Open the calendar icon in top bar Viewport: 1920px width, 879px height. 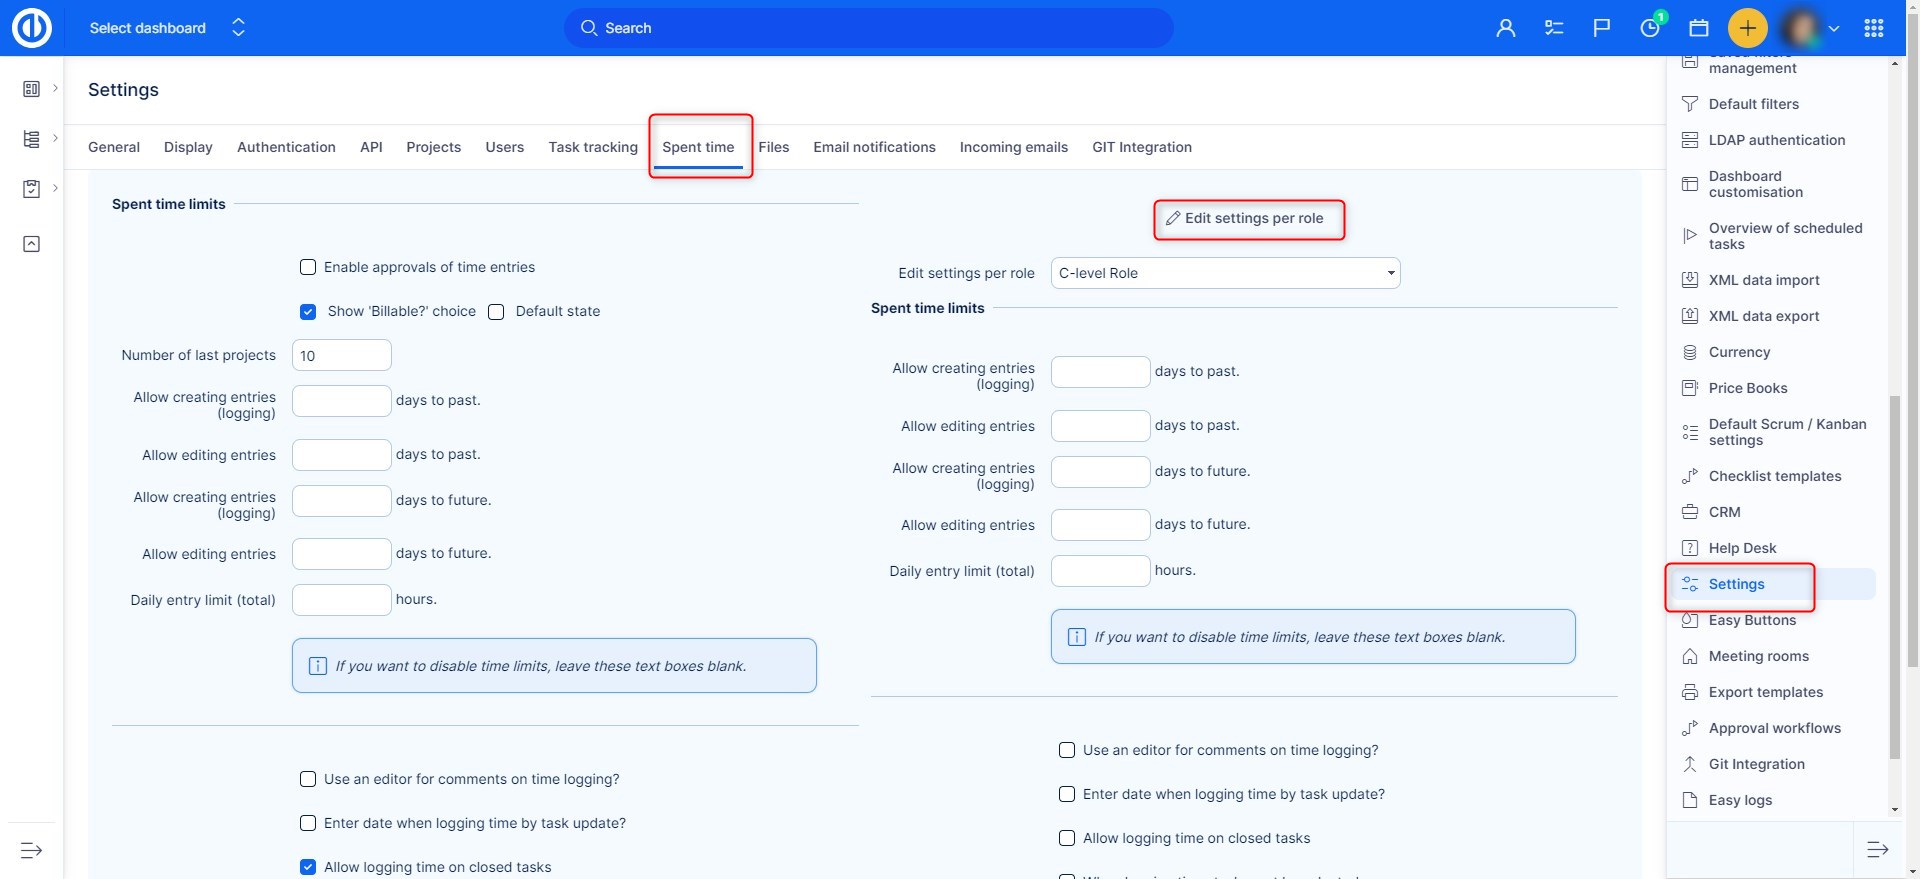[x=1698, y=28]
